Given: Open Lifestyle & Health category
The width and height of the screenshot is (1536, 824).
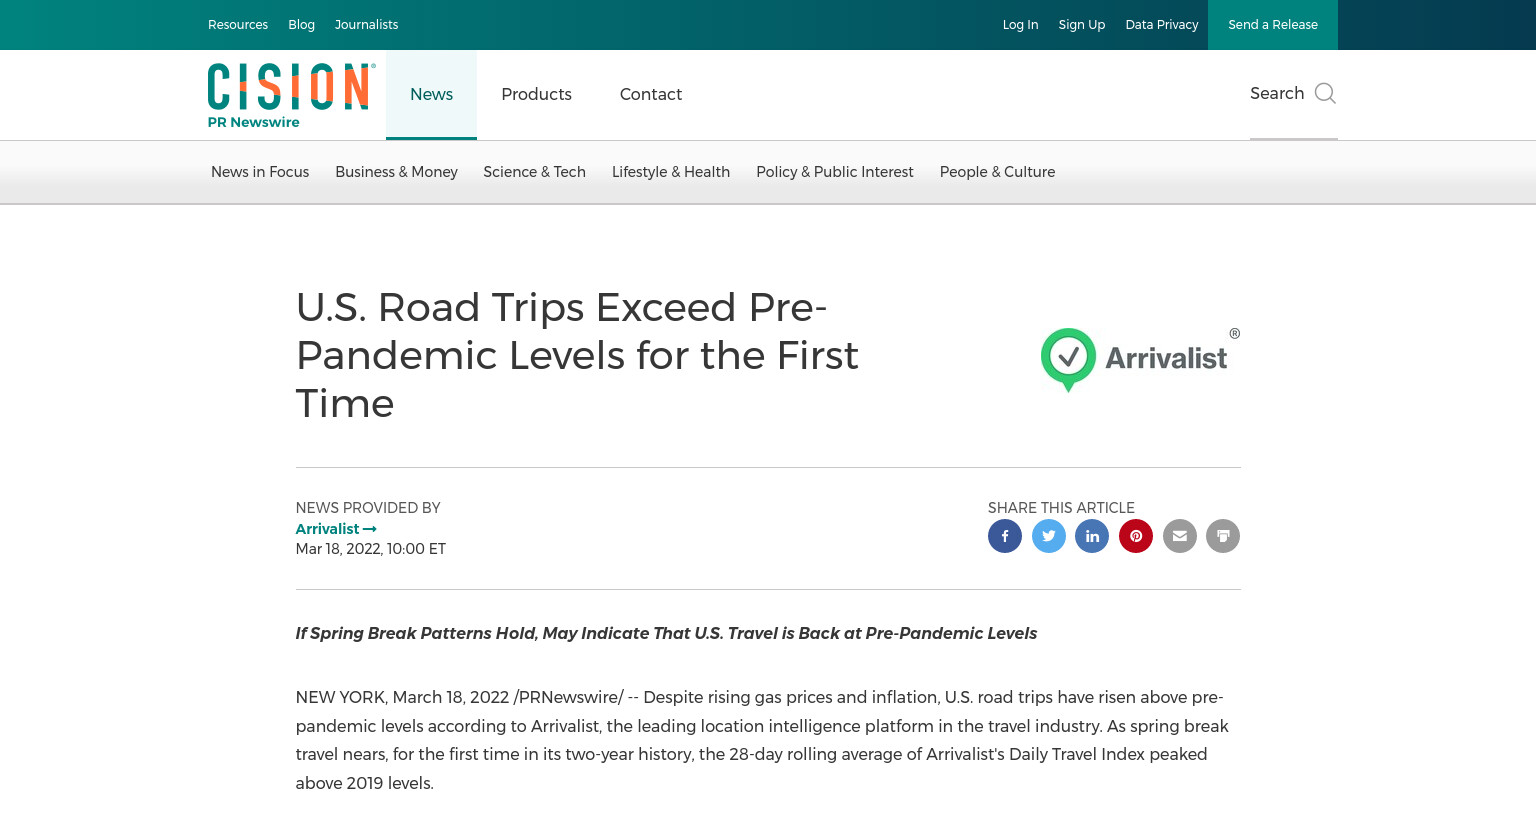Looking at the screenshot, I should point(671,172).
